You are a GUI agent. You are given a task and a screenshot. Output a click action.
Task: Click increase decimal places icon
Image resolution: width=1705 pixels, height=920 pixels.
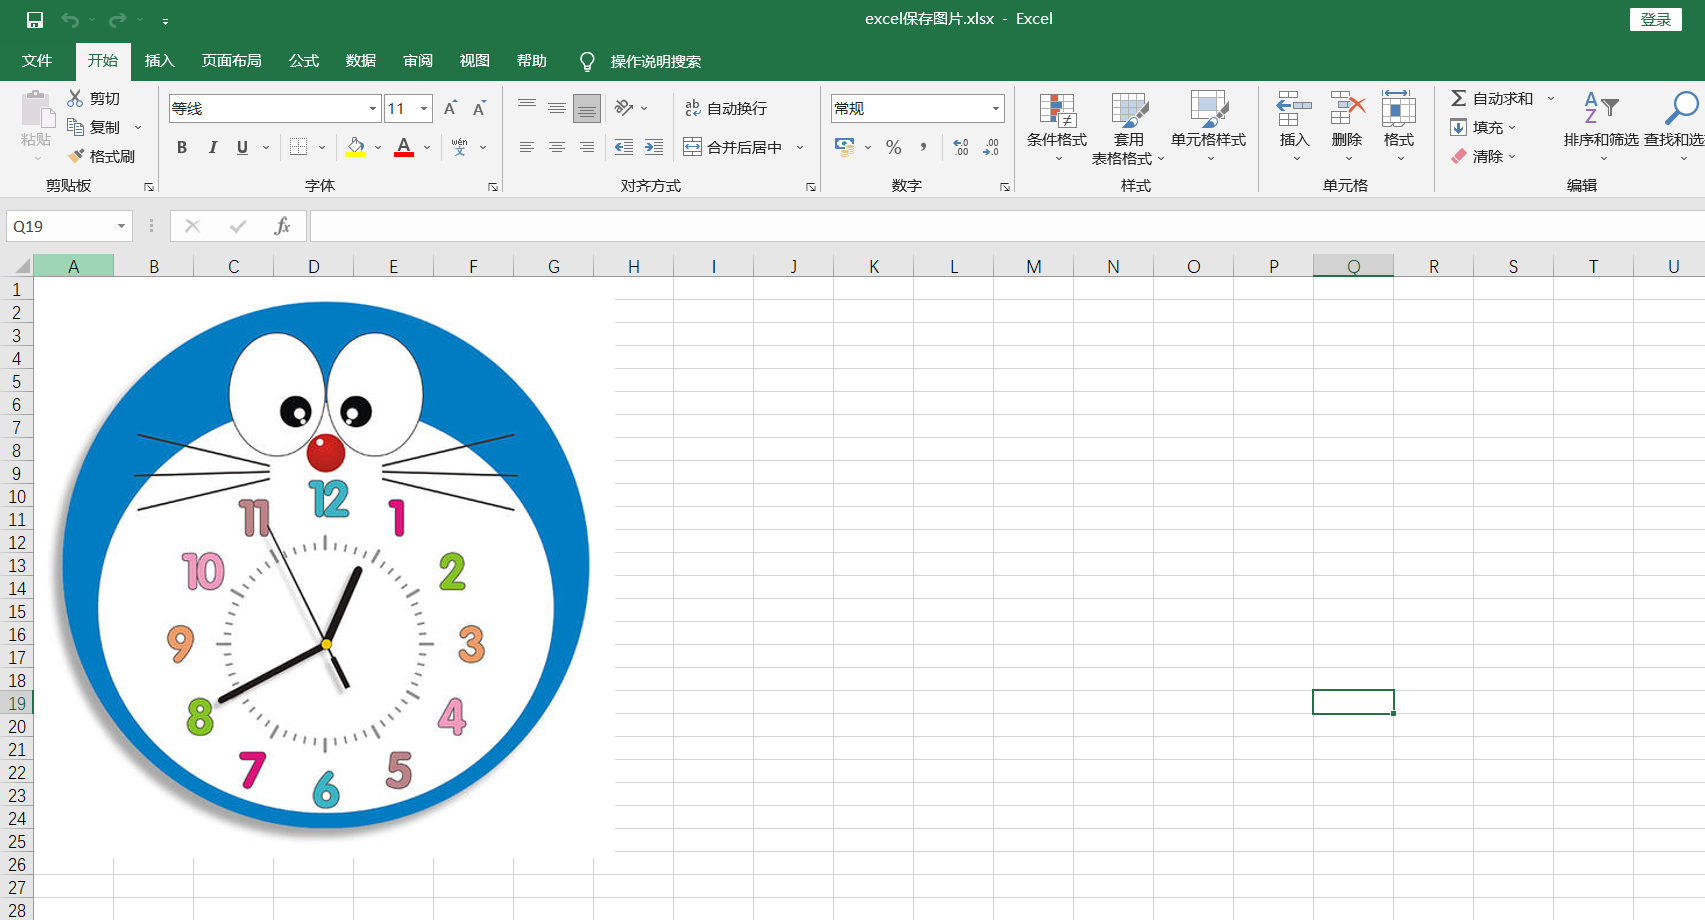click(961, 147)
